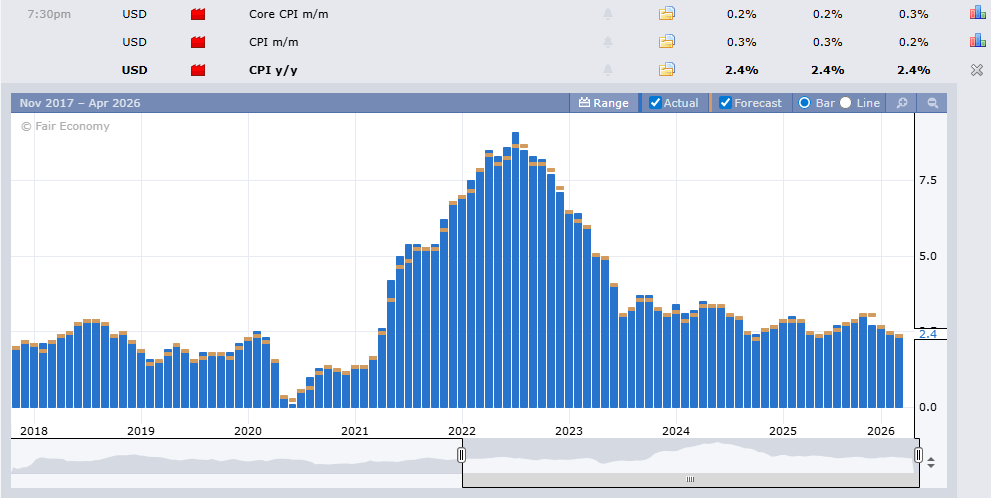Show the graph for CPI m/m
The height and width of the screenshot is (498, 991).
pyautogui.click(x=977, y=41)
